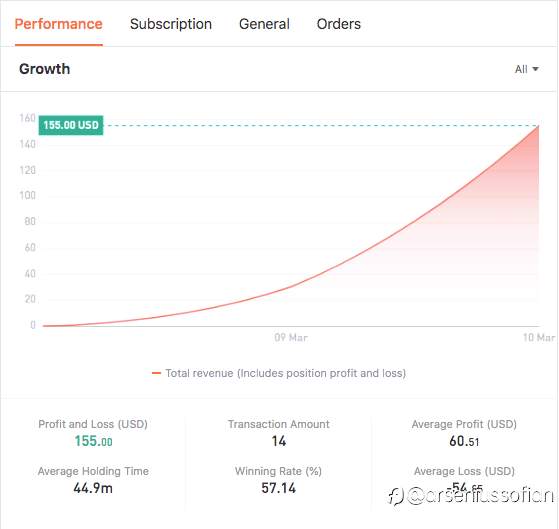The image size is (559, 529).
Task: Click the 155.00 USD chart value tag
Action: (71, 125)
